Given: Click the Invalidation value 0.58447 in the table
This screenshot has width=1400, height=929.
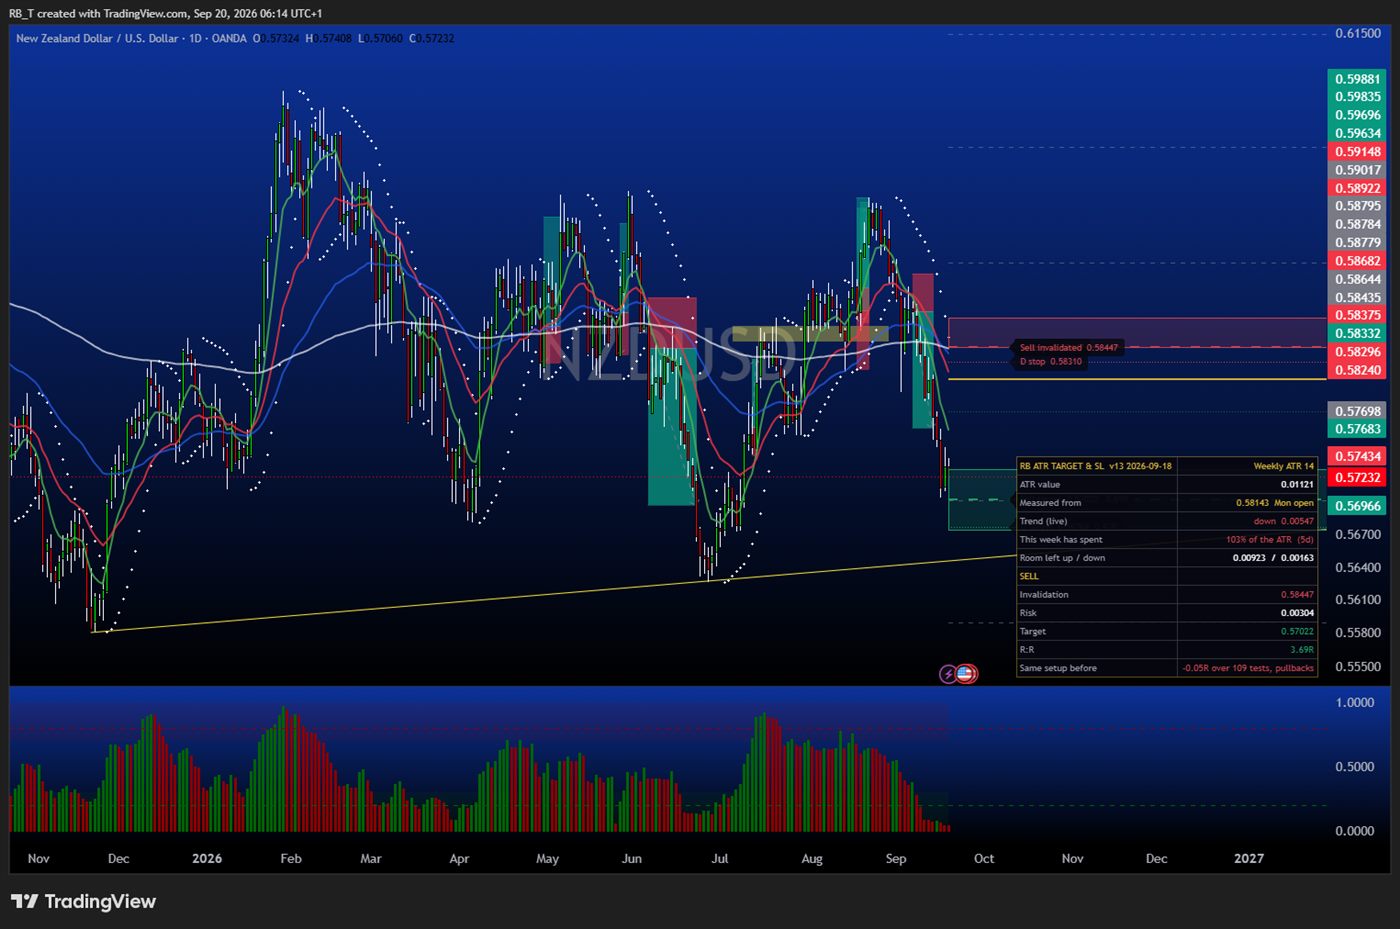Looking at the screenshot, I should click(x=1297, y=595).
